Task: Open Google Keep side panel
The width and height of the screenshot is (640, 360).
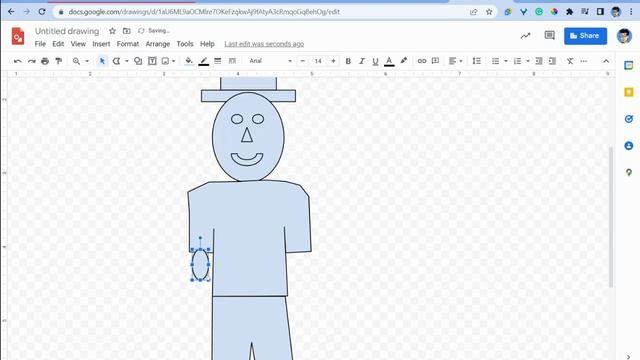Action: [x=629, y=92]
